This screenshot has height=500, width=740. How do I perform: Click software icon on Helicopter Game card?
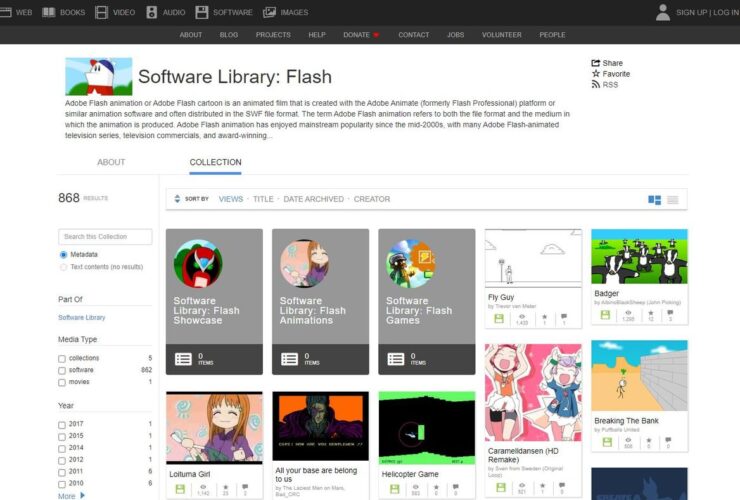tap(395, 489)
